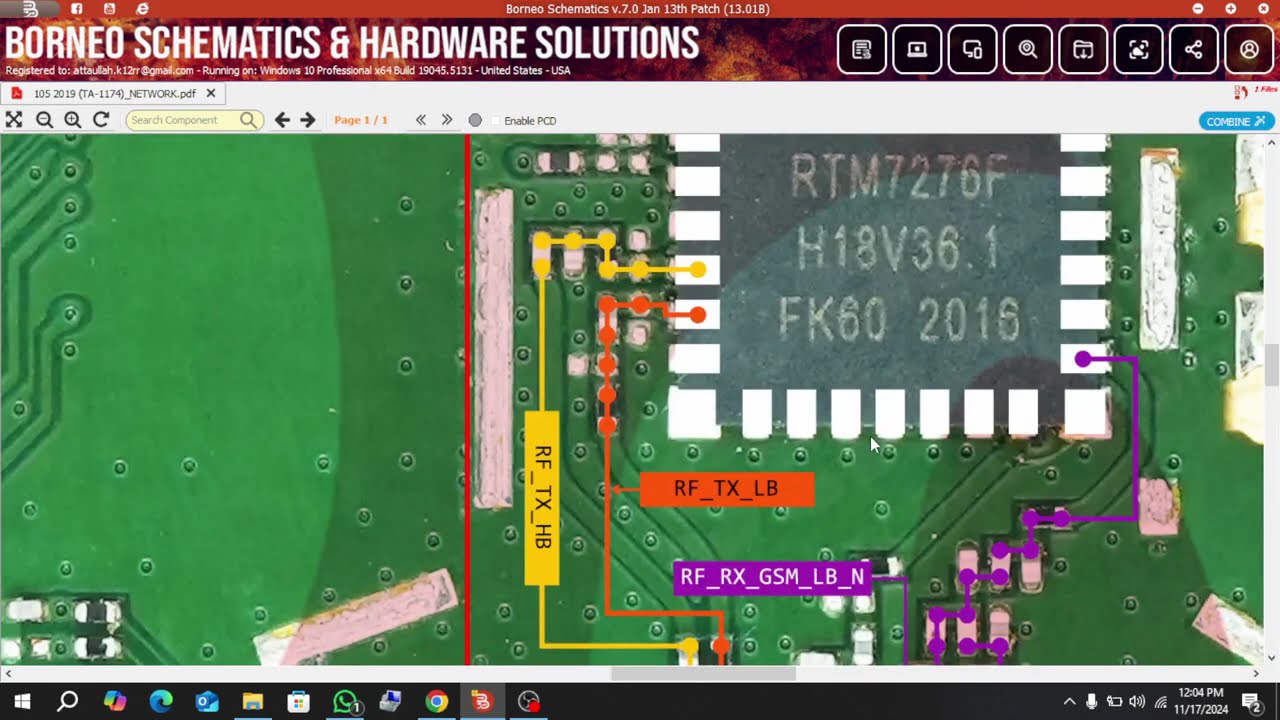Click the RF_TX_LB orange label
The image size is (1280, 720).
coord(726,488)
